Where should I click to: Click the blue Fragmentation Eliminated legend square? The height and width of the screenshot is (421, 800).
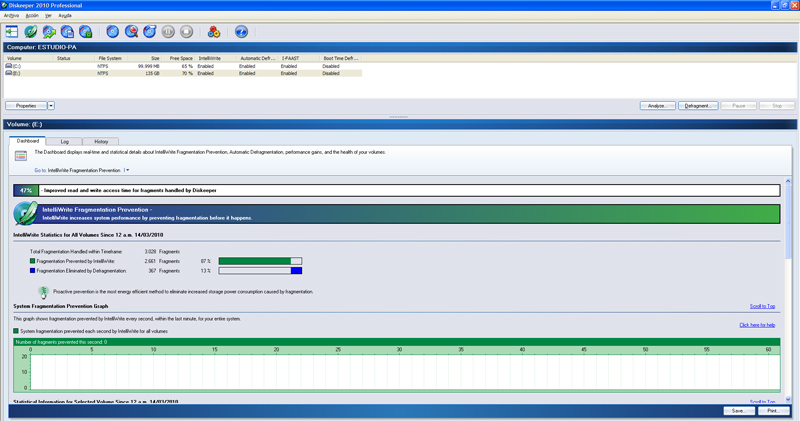click(x=33, y=270)
